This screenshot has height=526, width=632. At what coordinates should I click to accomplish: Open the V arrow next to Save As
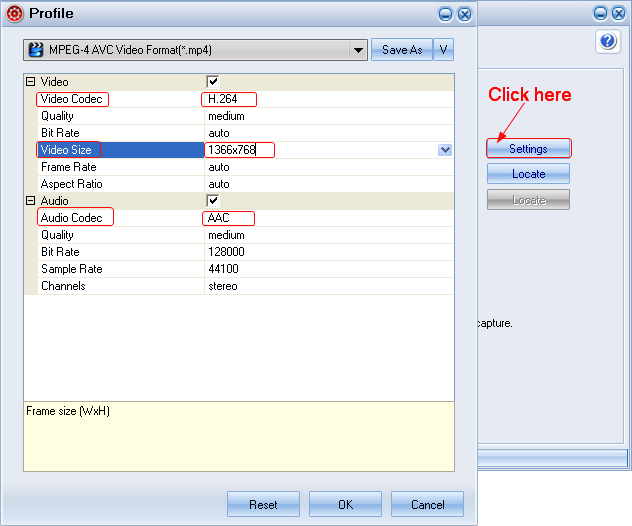(443, 50)
